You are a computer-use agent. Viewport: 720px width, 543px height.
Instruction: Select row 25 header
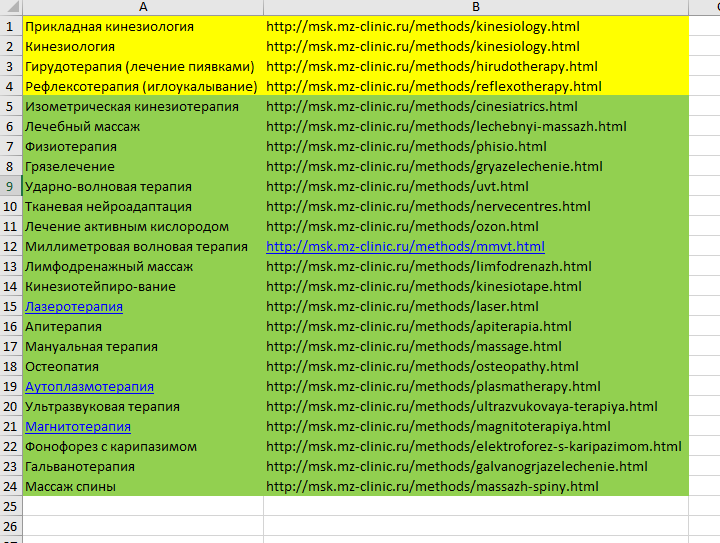click(10, 507)
